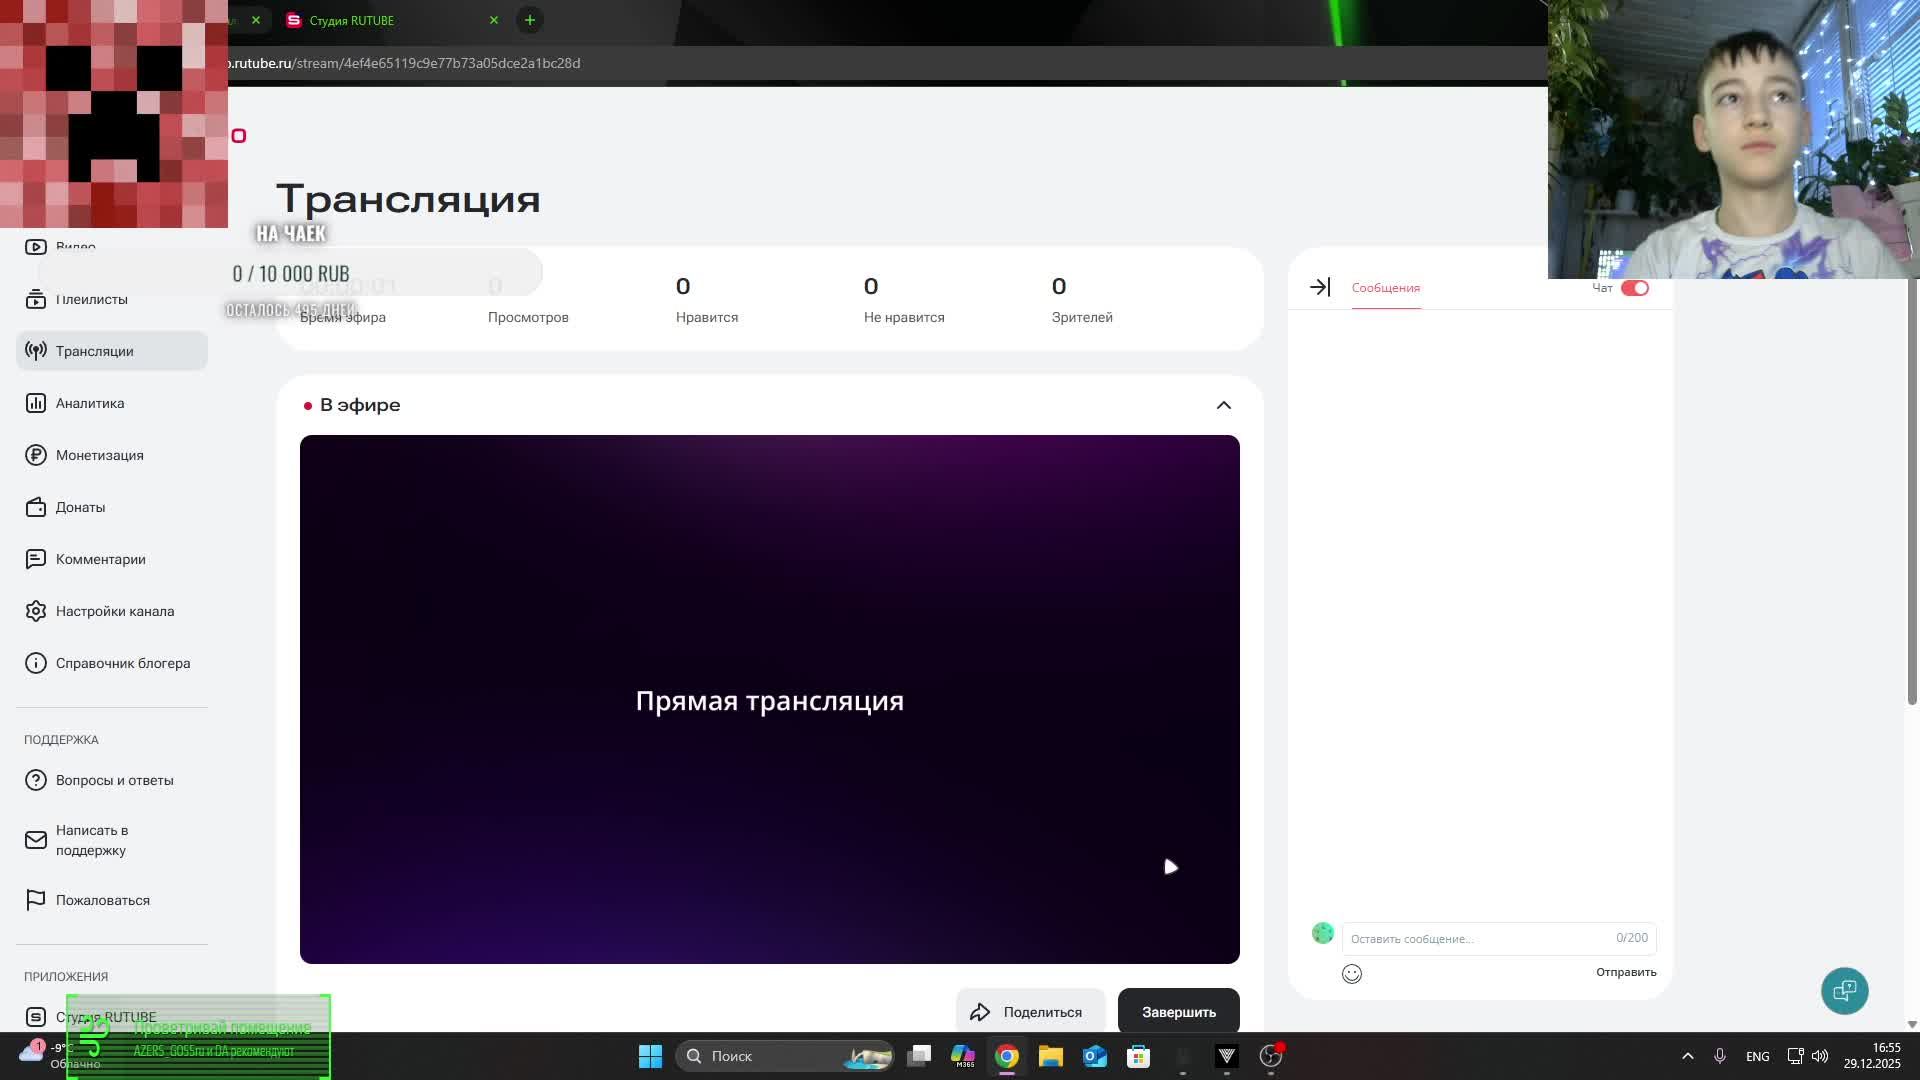The image size is (1920, 1080).
Task: Collapse the В эфире panel with its chevron
Action: pyautogui.click(x=1223, y=405)
